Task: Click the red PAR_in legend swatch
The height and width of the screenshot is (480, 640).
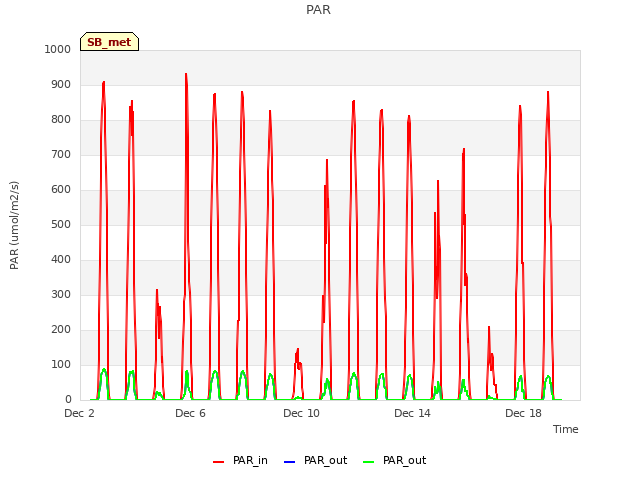Action: [218, 462]
